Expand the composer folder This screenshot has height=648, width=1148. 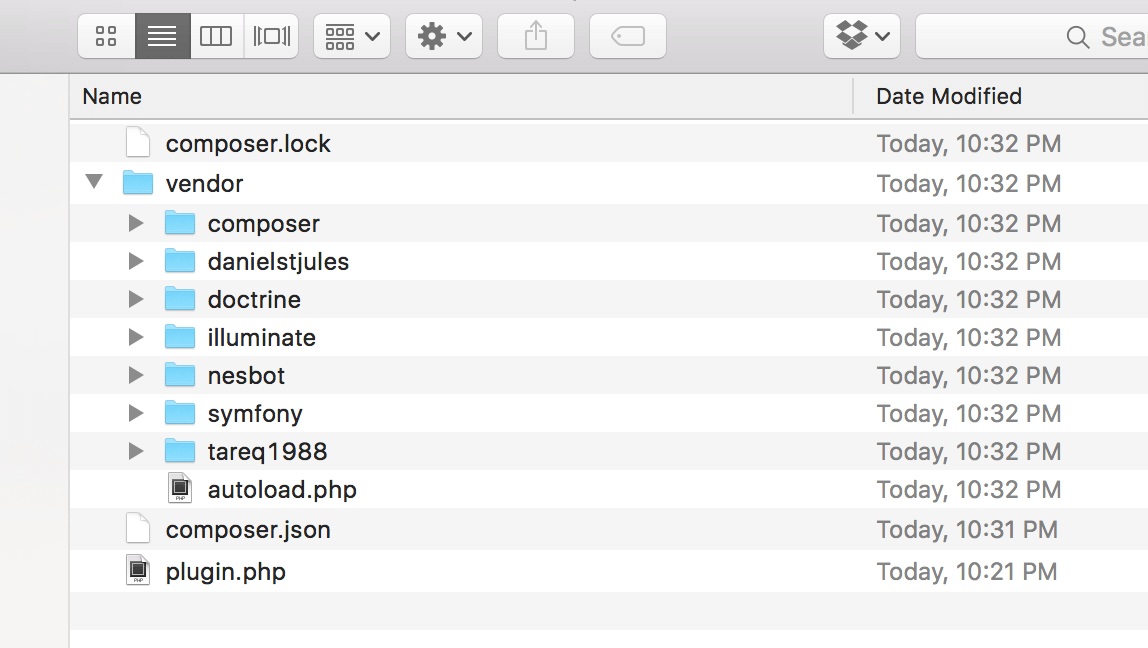136,223
